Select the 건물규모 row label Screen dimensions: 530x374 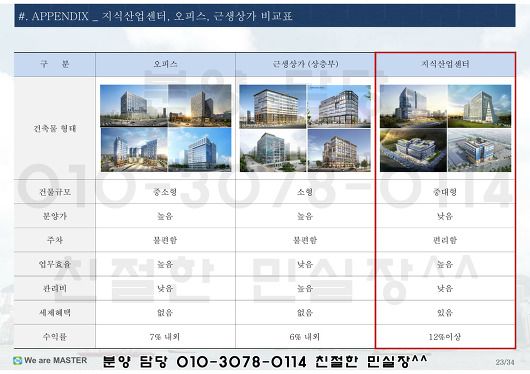click(55, 192)
